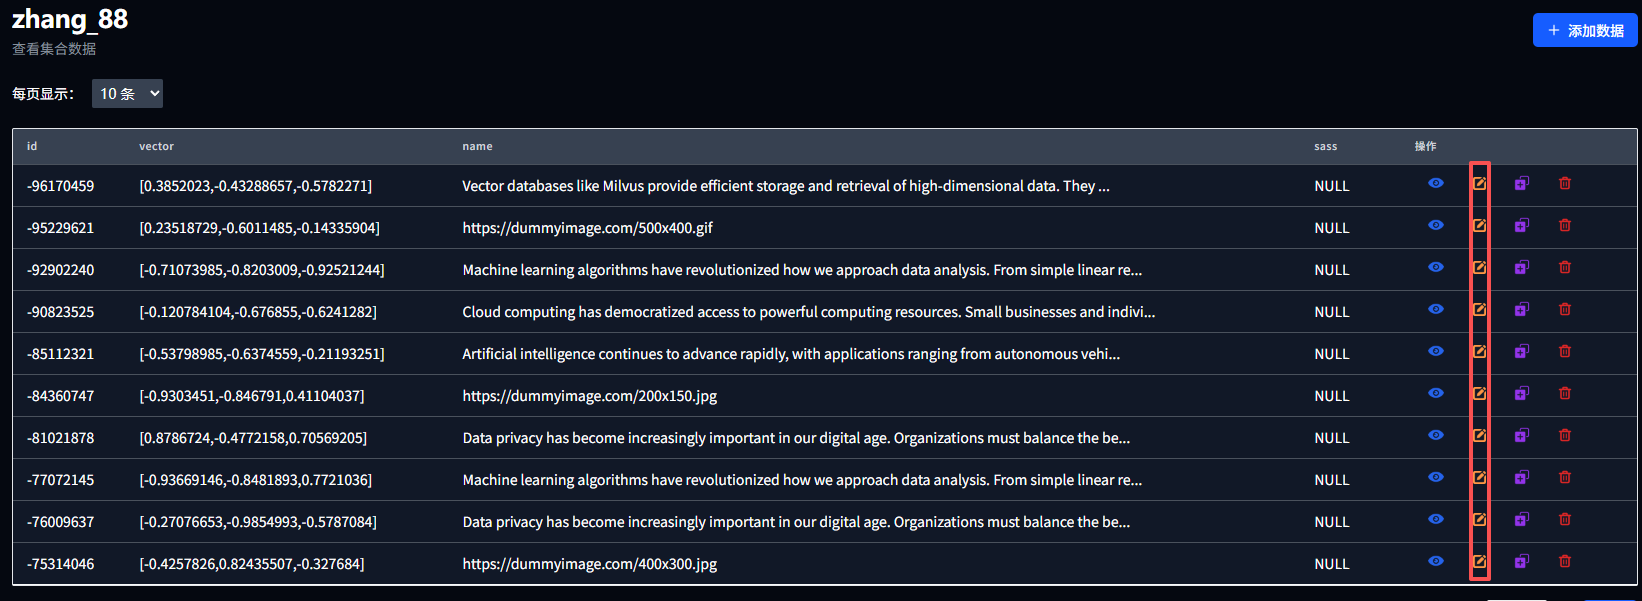Copy the row with id -84360747
This screenshot has height=601, width=1642.
point(1521,394)
